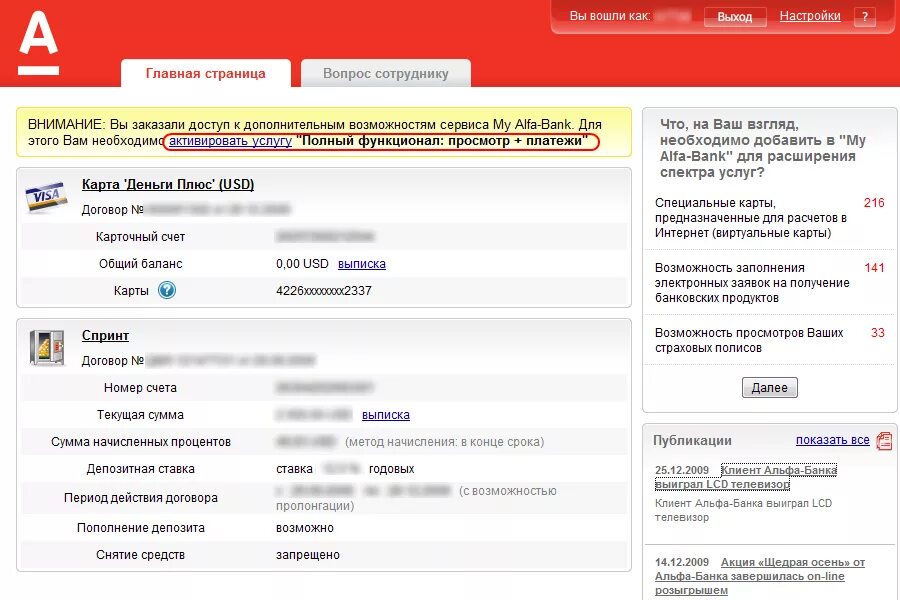Switch to Главная страница tab
The image size is (900, 600).
pos(205,73)
